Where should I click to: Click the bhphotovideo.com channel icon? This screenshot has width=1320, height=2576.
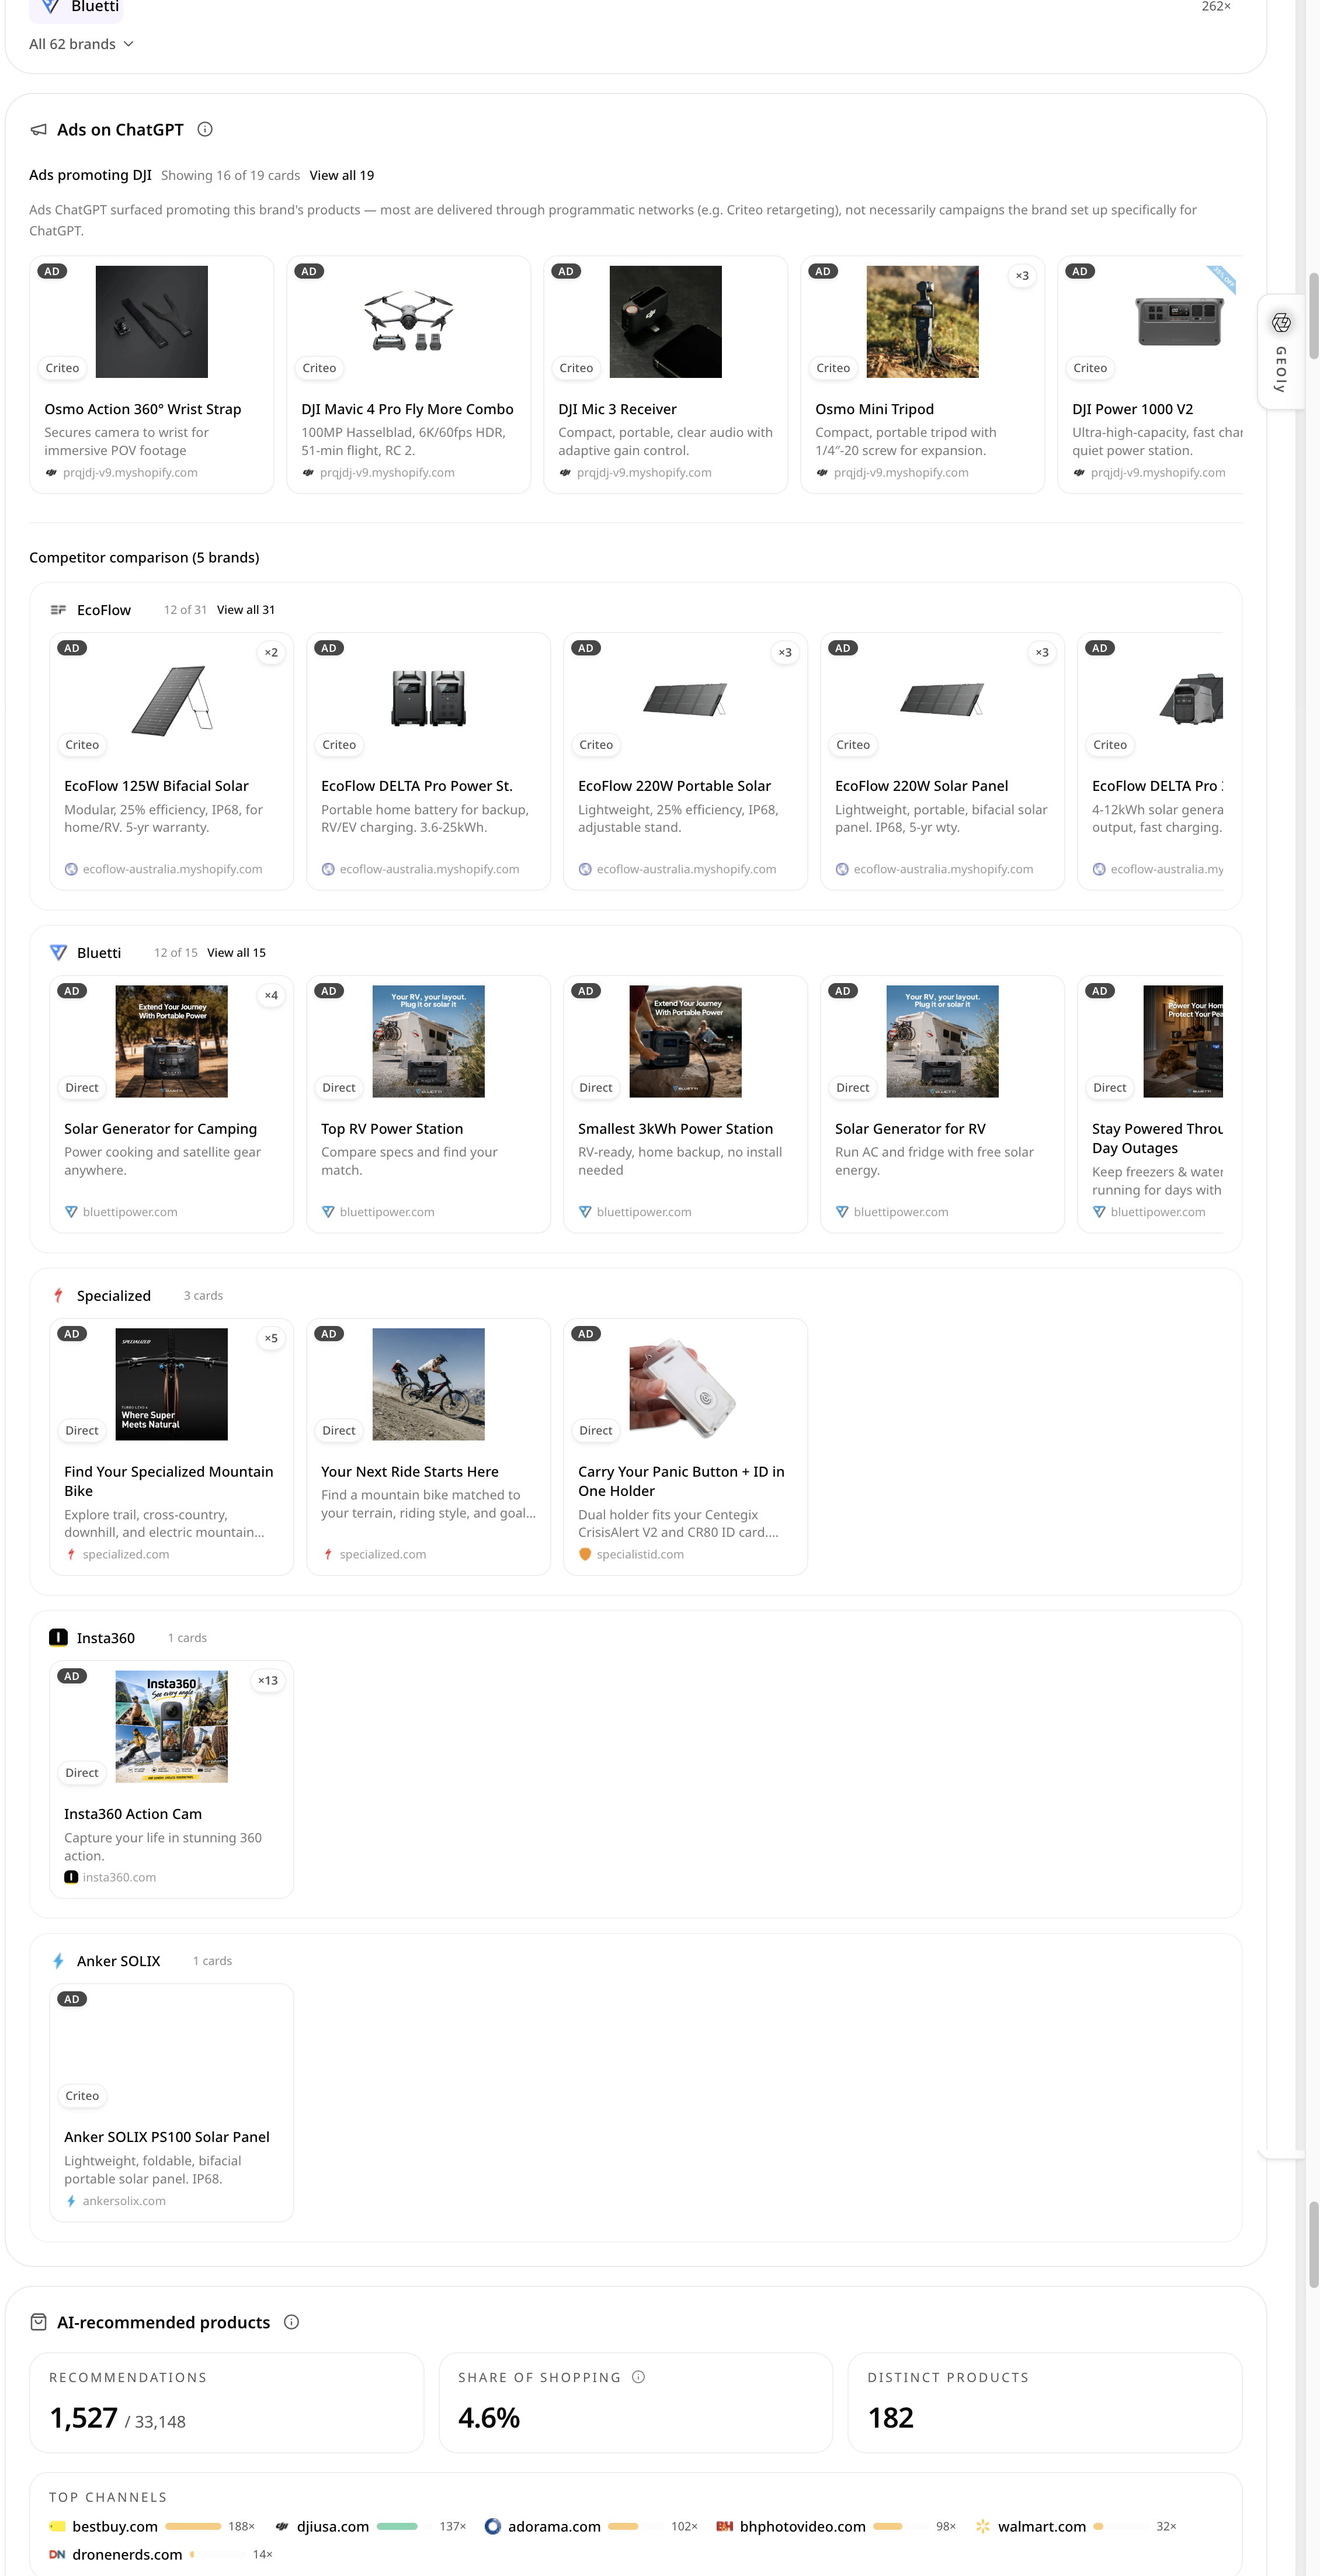coord(725,2527)
